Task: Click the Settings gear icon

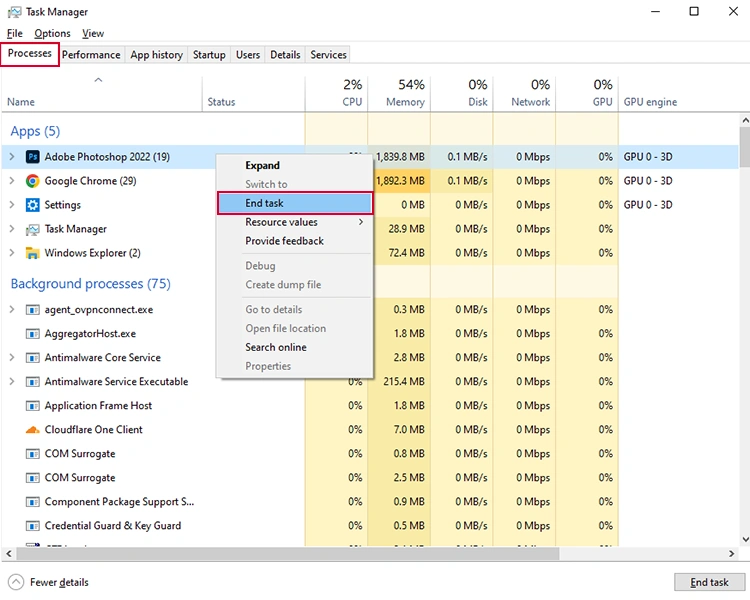Action: (x=33, y=205)
